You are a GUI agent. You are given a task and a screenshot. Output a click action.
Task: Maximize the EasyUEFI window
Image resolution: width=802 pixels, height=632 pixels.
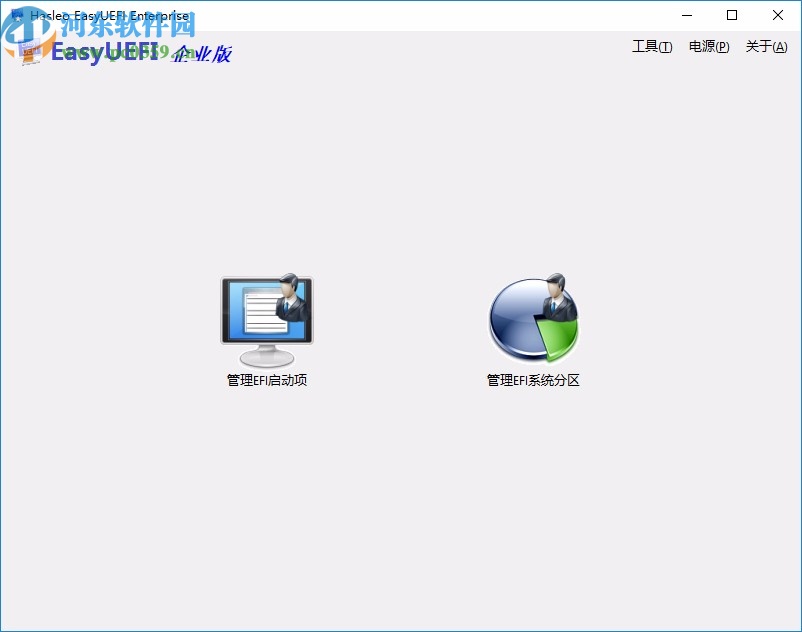pyautogui.click(x=731, y=15)
